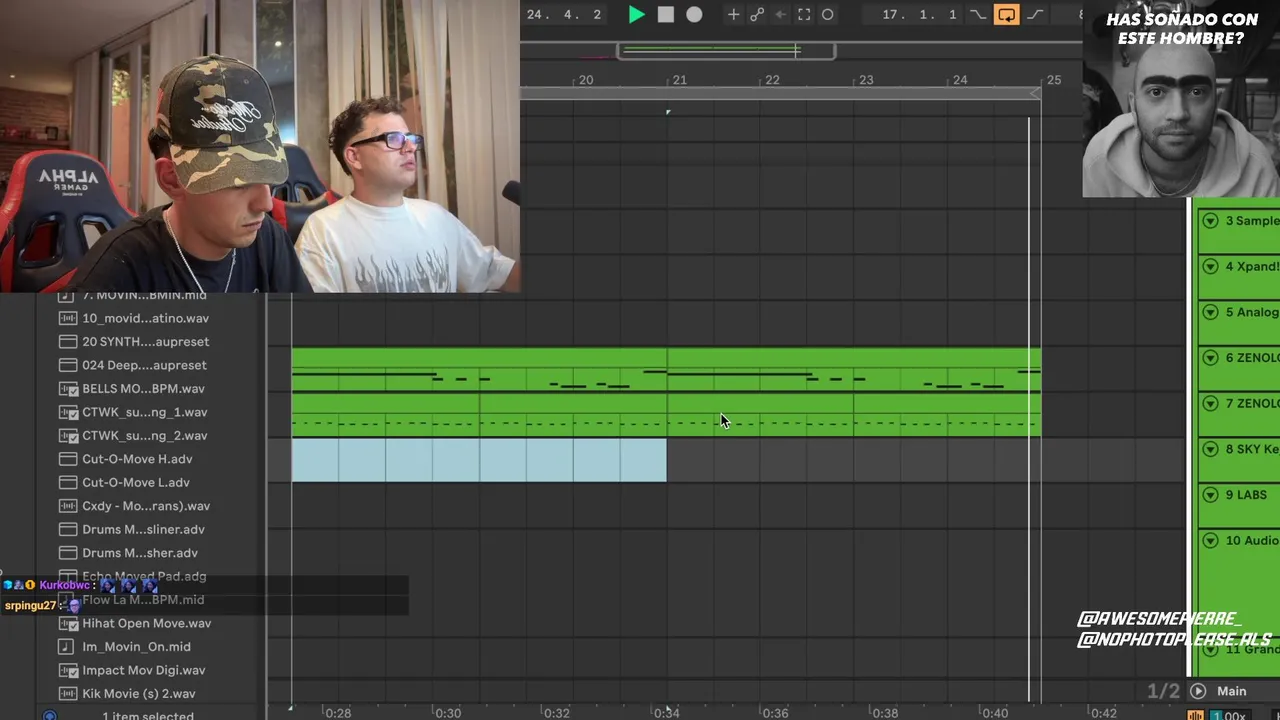
Task: Fold track 5 Analog with its arrow
Action: [1210, 312]
